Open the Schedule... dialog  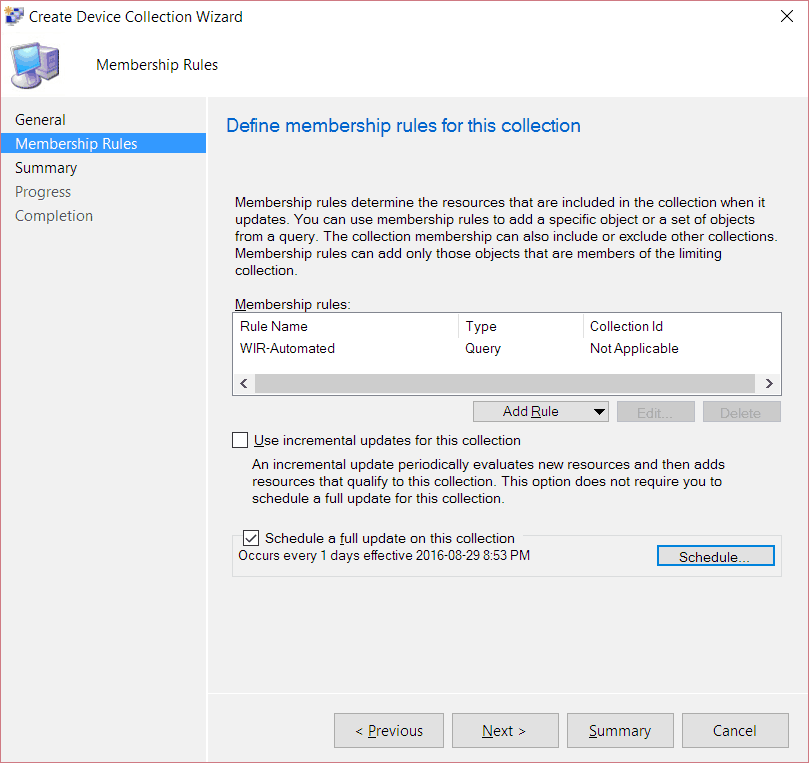716,556
